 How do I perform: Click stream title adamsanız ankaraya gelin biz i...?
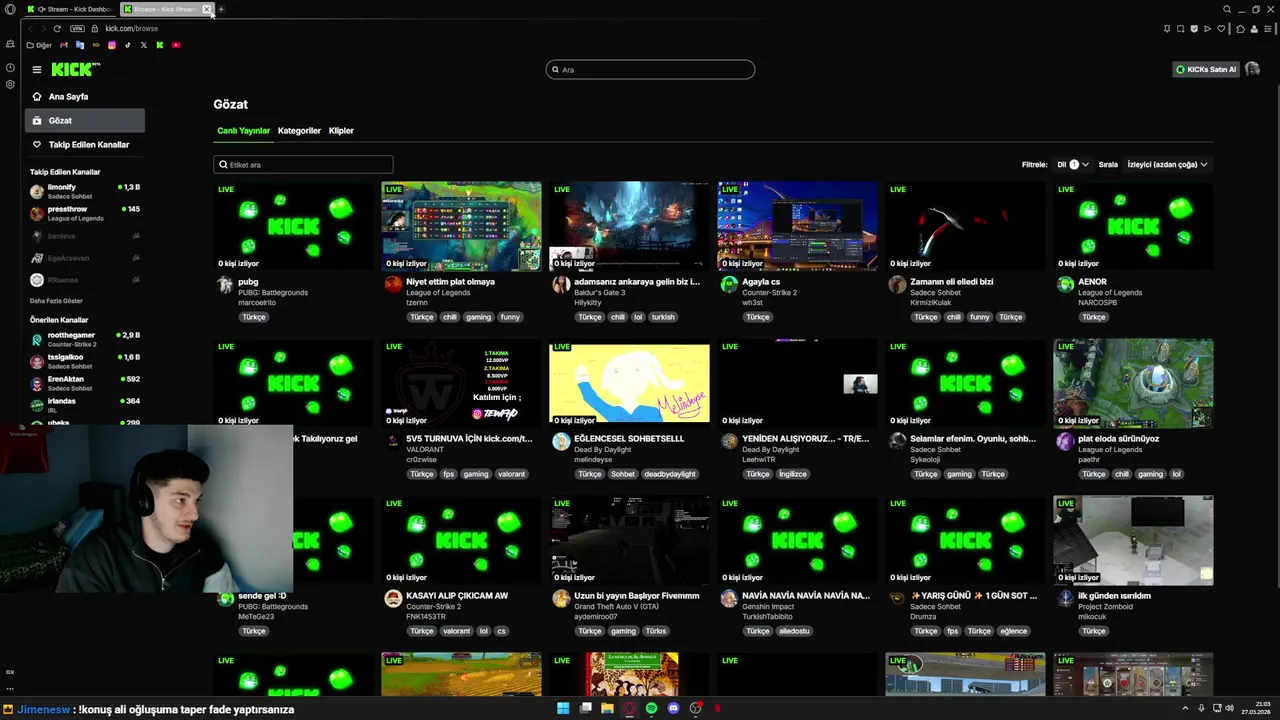(x=637, y=282)
